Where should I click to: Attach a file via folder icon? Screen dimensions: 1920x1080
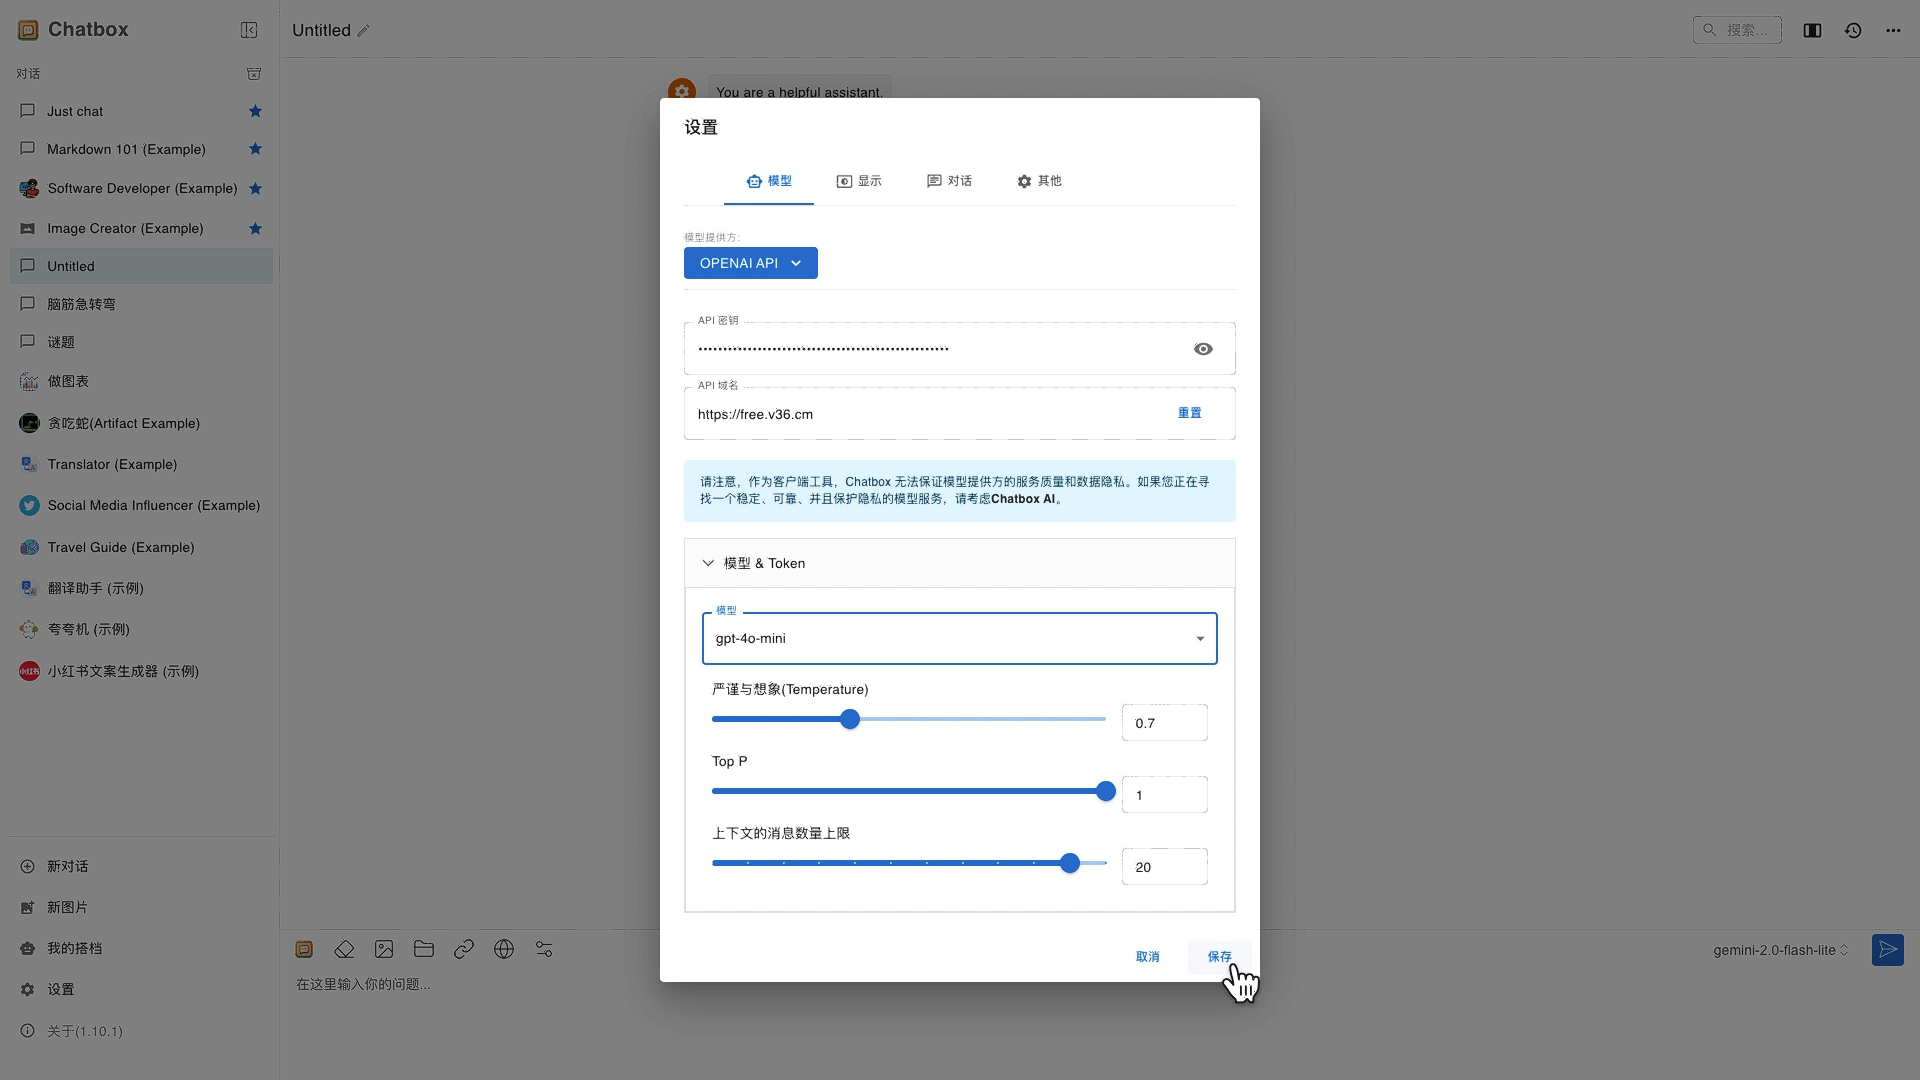424,949
